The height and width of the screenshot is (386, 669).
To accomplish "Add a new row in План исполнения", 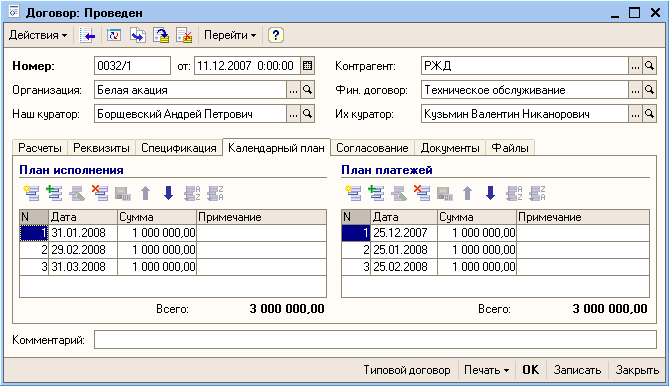I will [31, 193].
